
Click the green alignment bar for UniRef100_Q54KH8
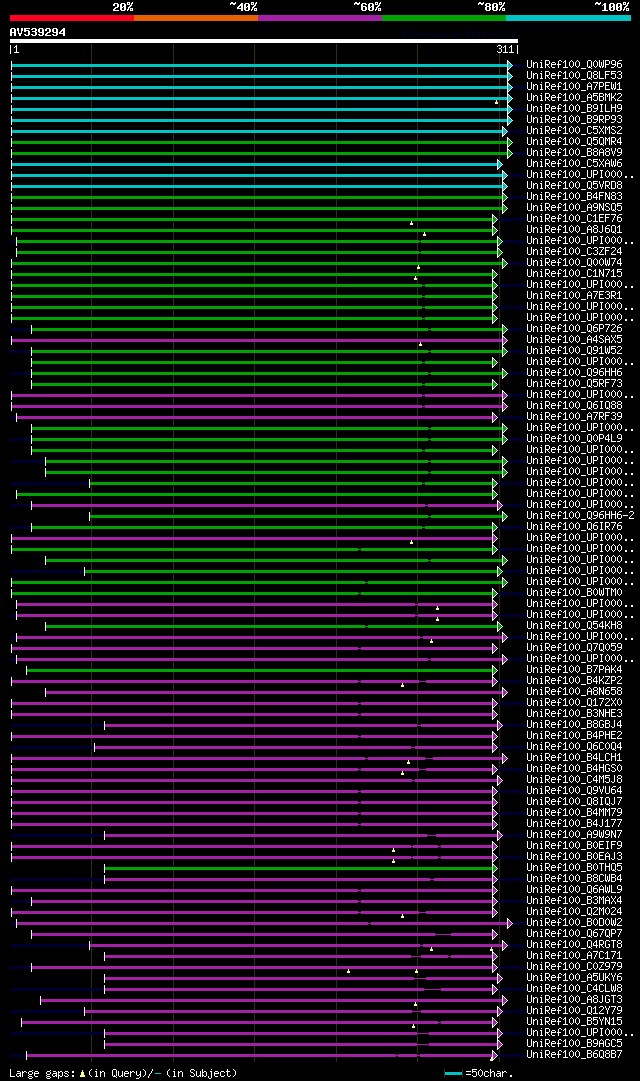pos(272,627)
